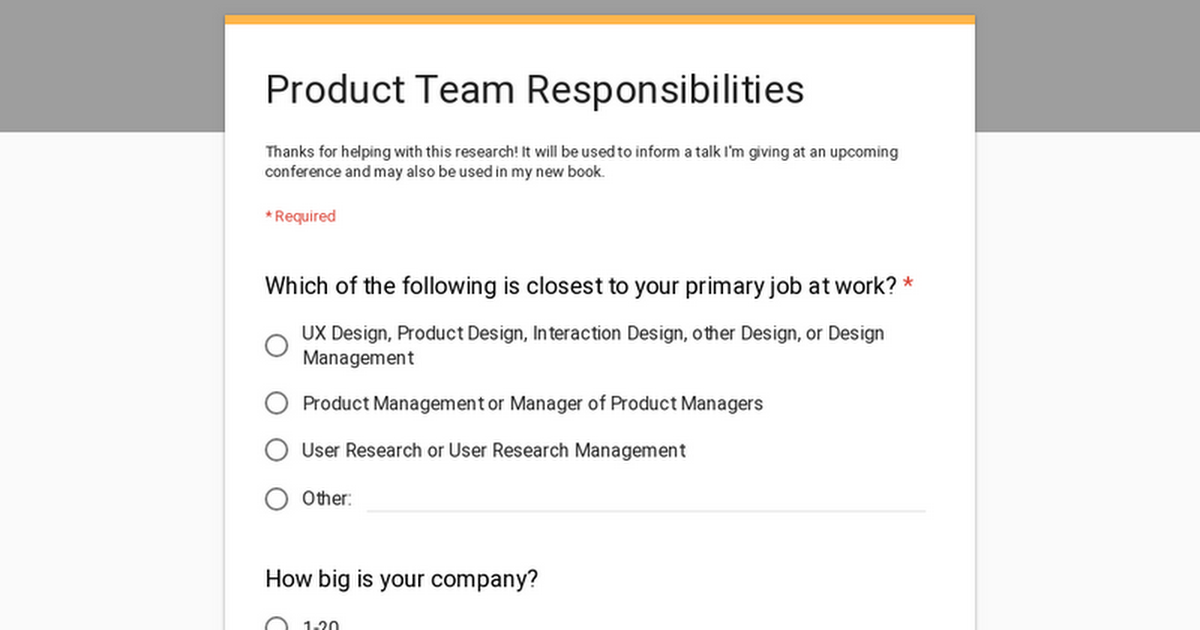The image size is (1200, 630).
Task: Click the 'UX Design, Product Design' option label
Action: 593,345
